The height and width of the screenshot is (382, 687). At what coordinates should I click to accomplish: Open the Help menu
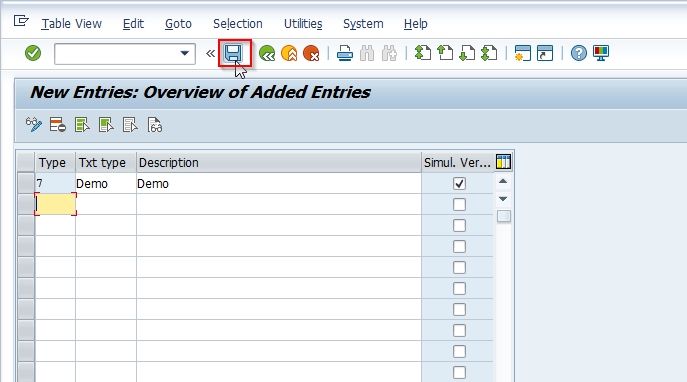pyautogui.click(x=416, y=24)
